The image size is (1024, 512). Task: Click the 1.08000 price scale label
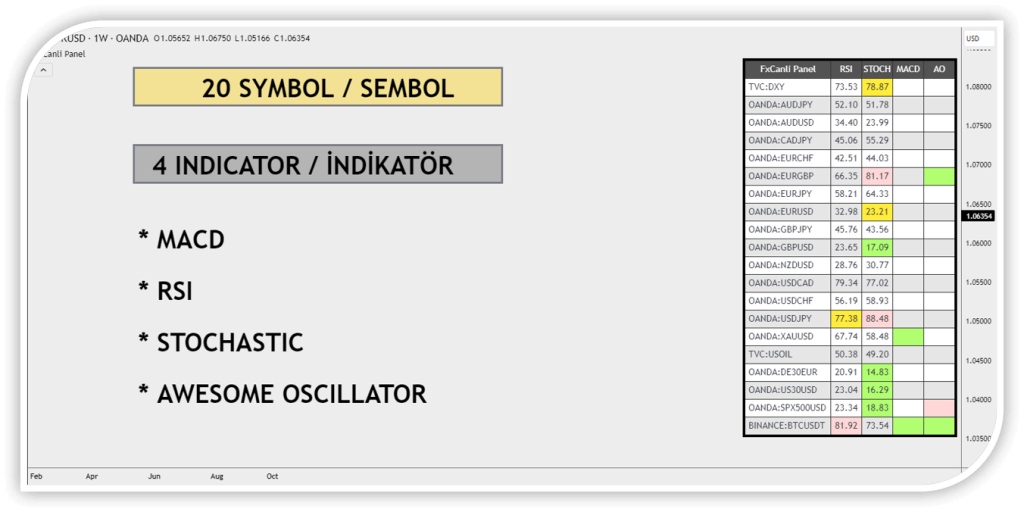[x=977, y=86]
